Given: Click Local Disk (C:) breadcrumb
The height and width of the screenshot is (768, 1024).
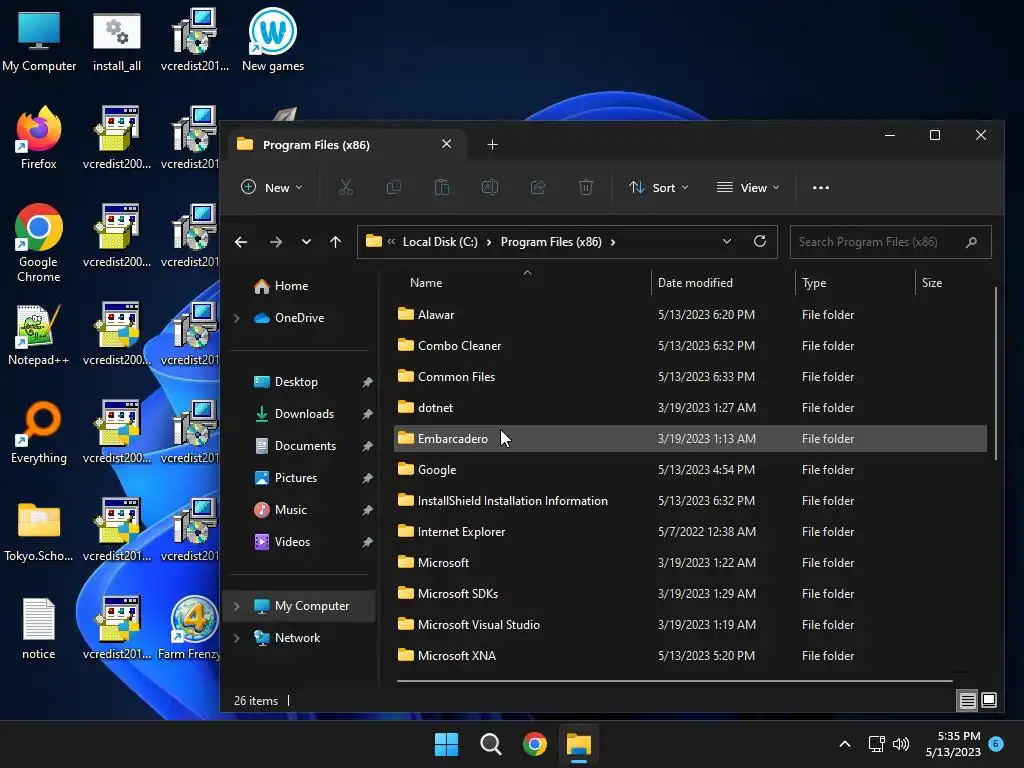Looking at the screenshot, I should (440, 242).
